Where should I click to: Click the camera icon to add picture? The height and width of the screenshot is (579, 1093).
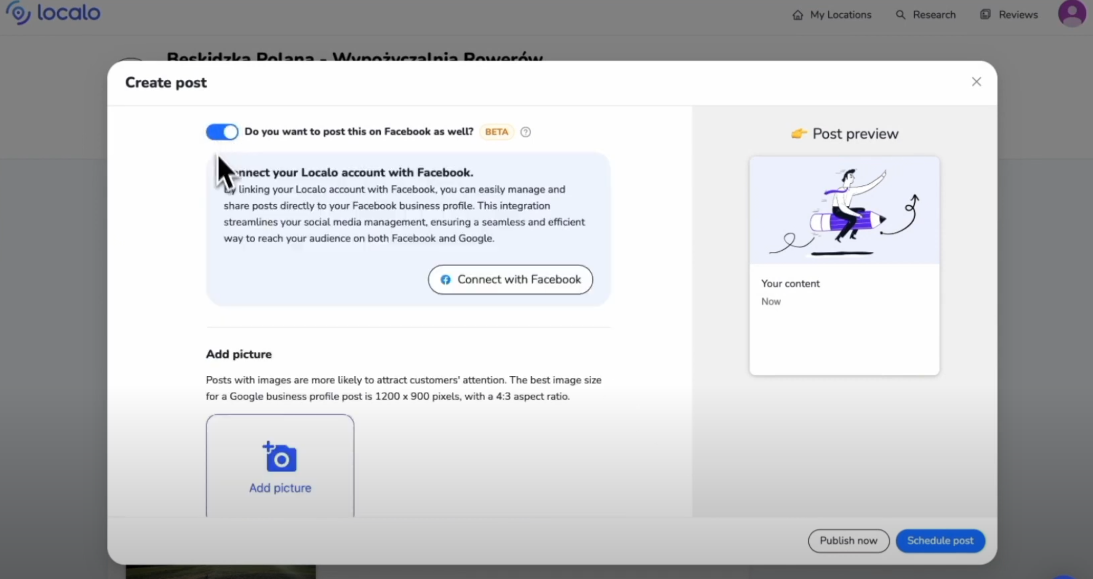280,457
